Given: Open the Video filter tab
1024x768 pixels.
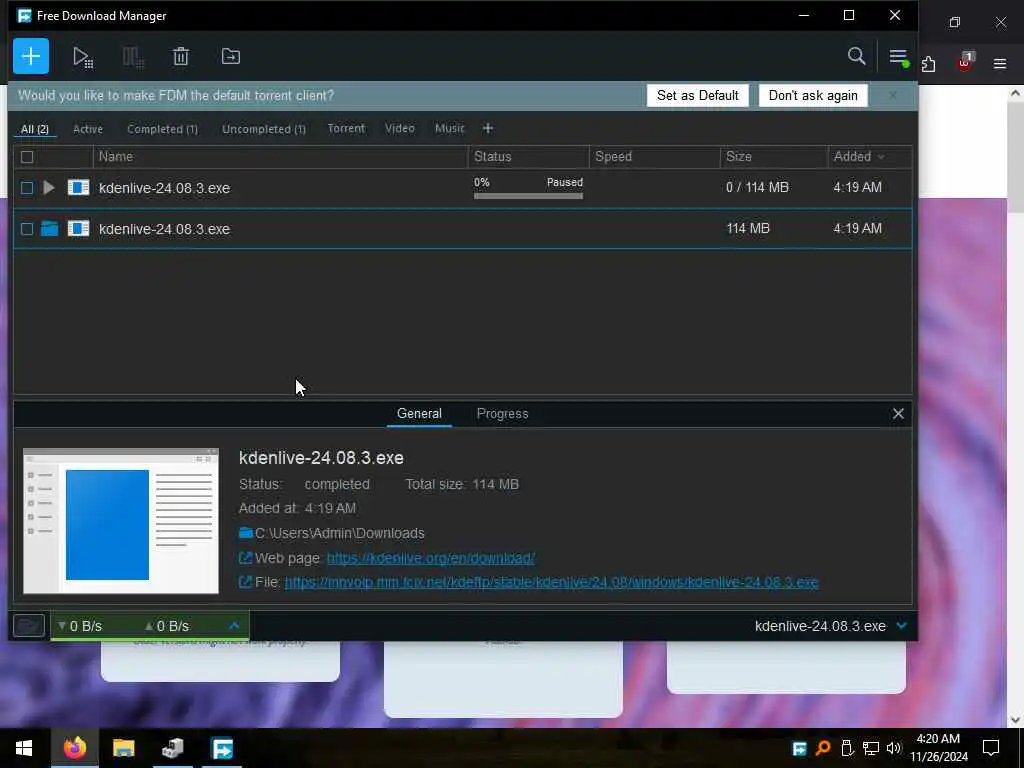Looking at the screenshot, I should coord(400,128).
